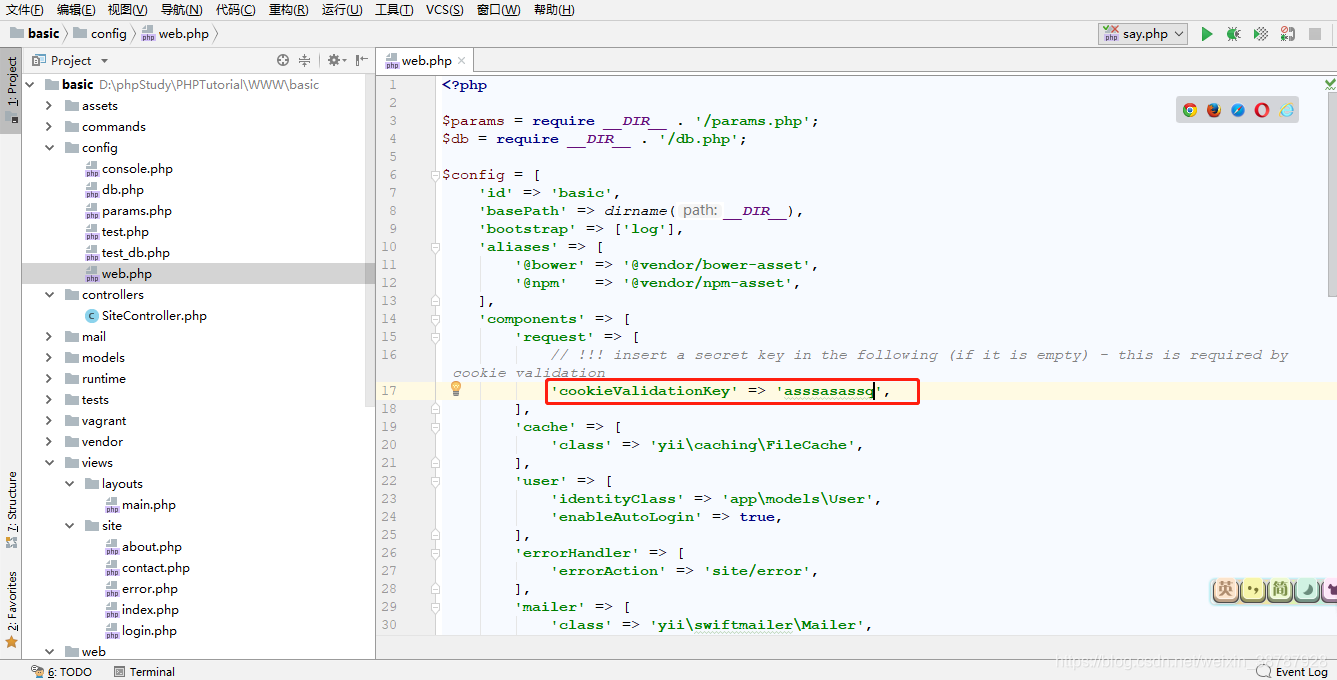Image resolution: width=1337 pixels, height=680 pixels.
Task: Collapse the layouts folder
Action: point(69,484)
